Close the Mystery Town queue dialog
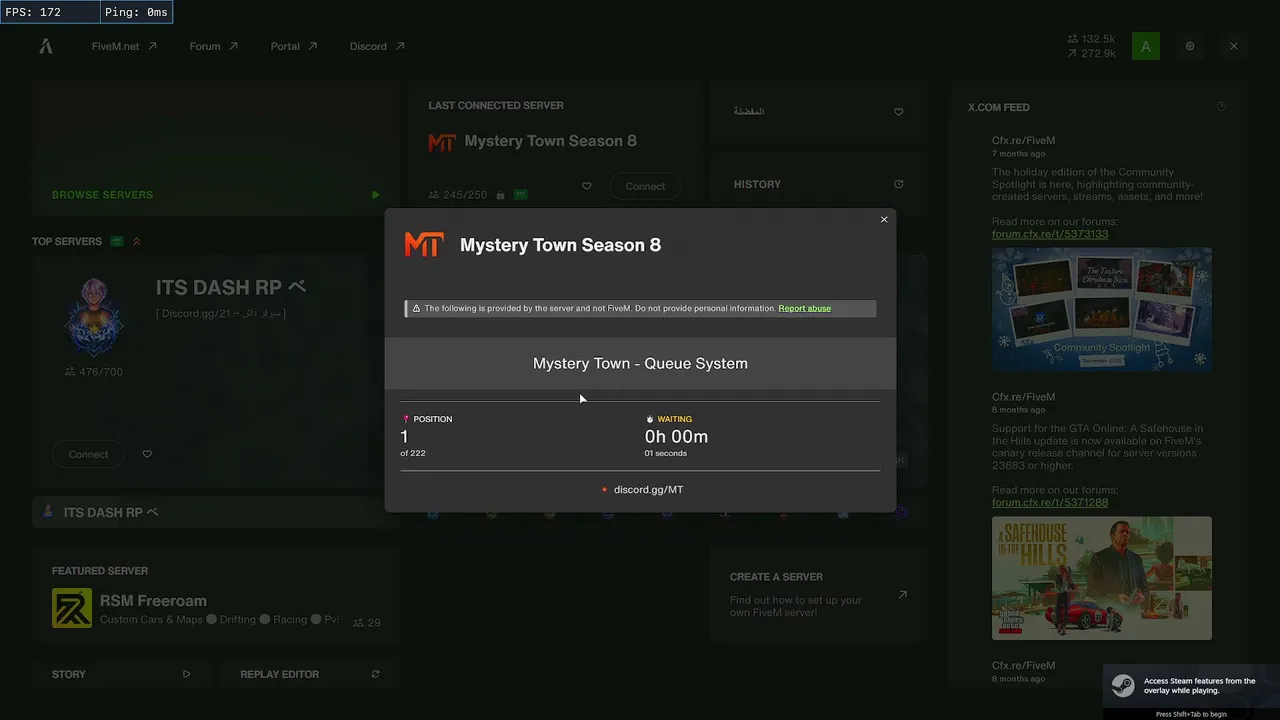 (x=884, y=220)
